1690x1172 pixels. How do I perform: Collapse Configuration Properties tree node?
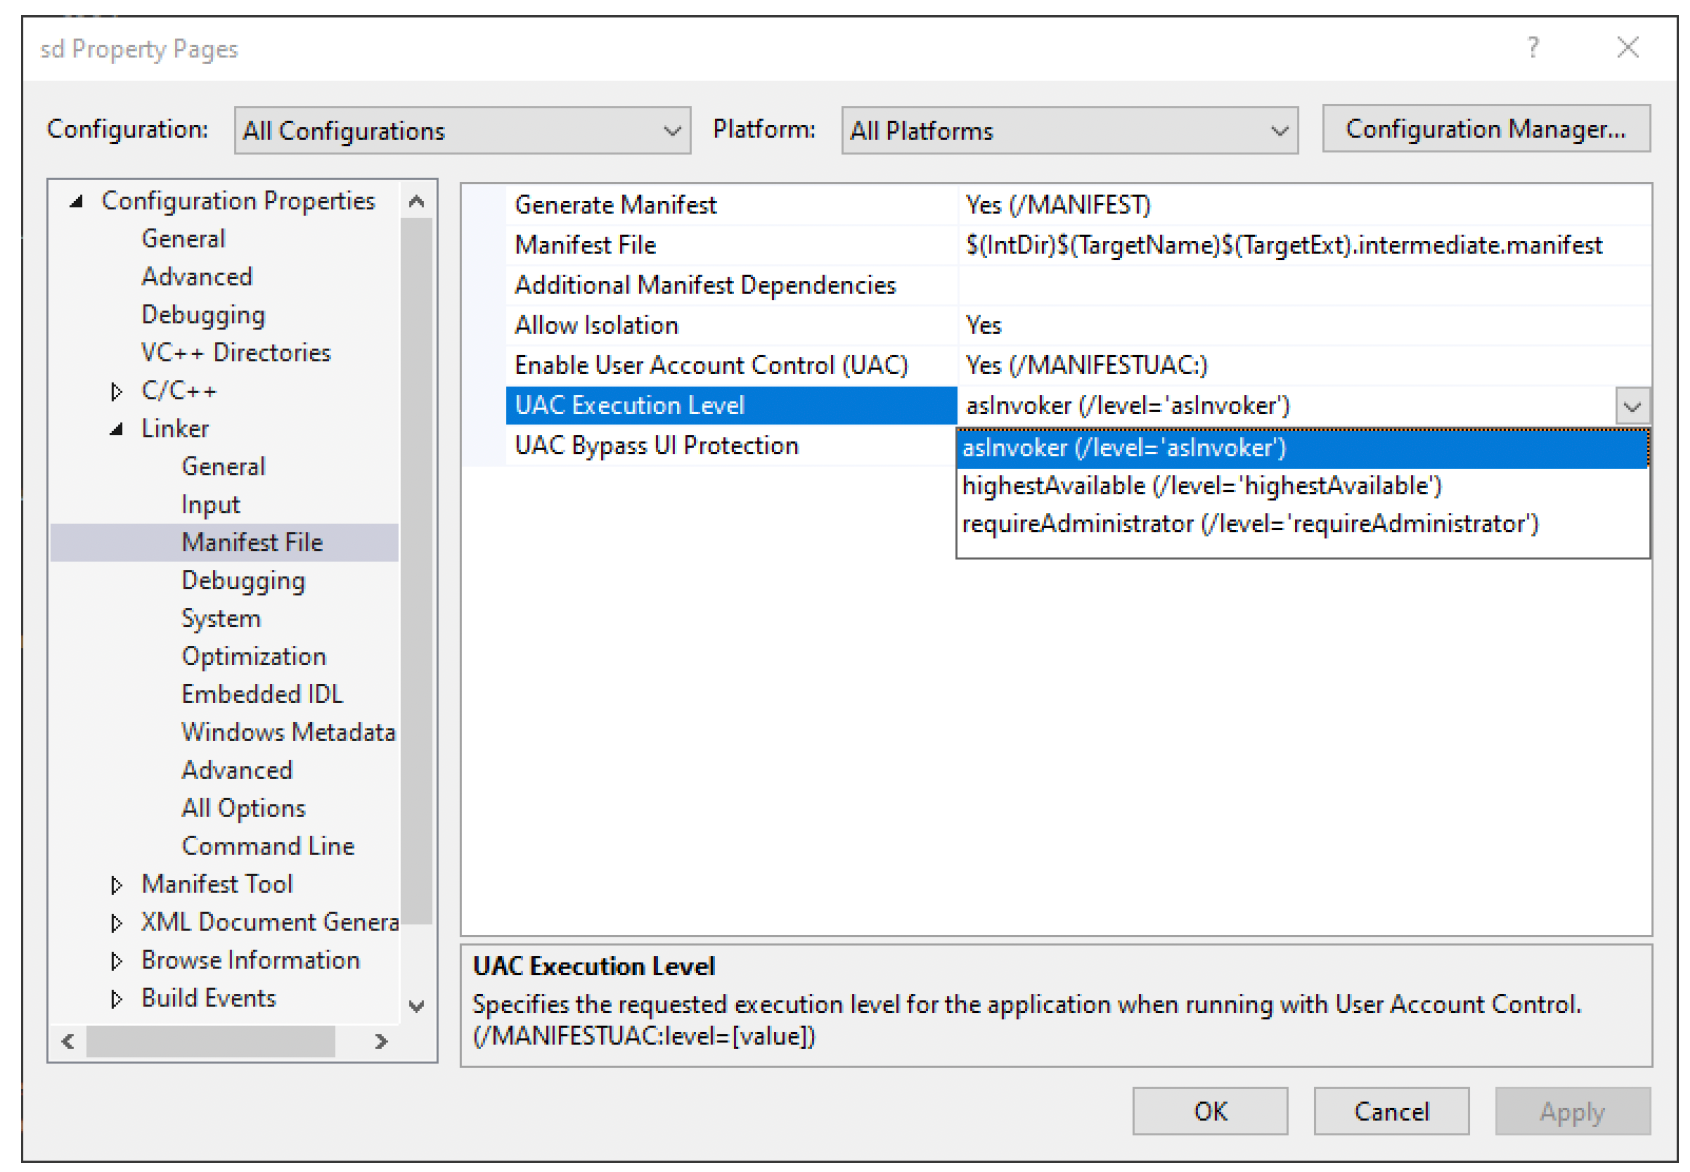(x=76, y=201)
